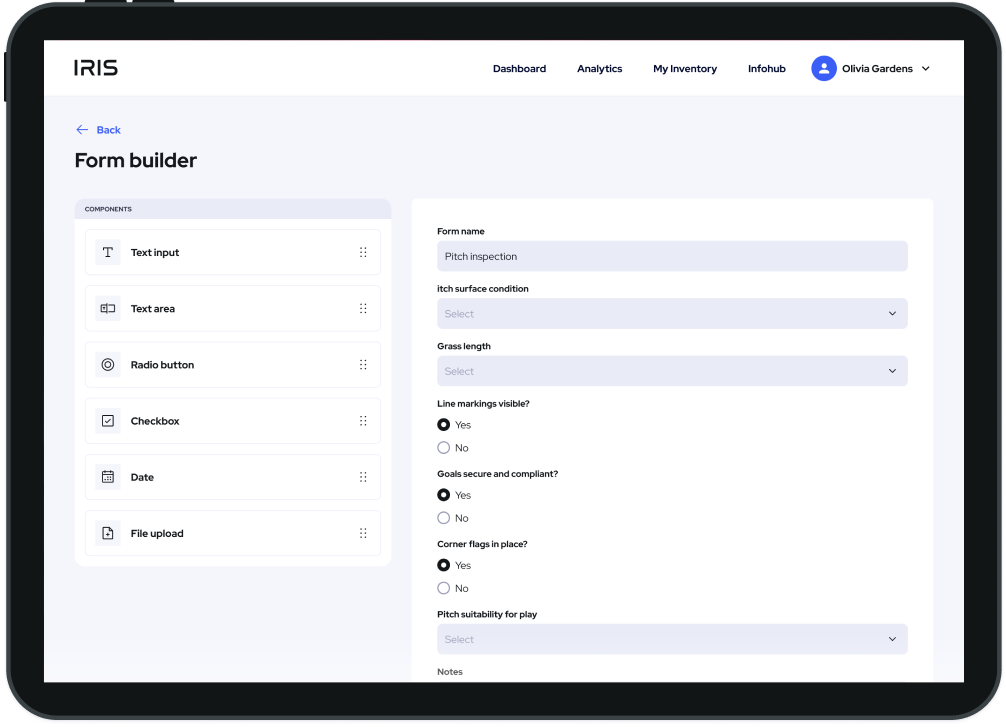Screen dimensions: 1006x727
Task: Click the drag handle beside Text input
Action: coord(363,252)
